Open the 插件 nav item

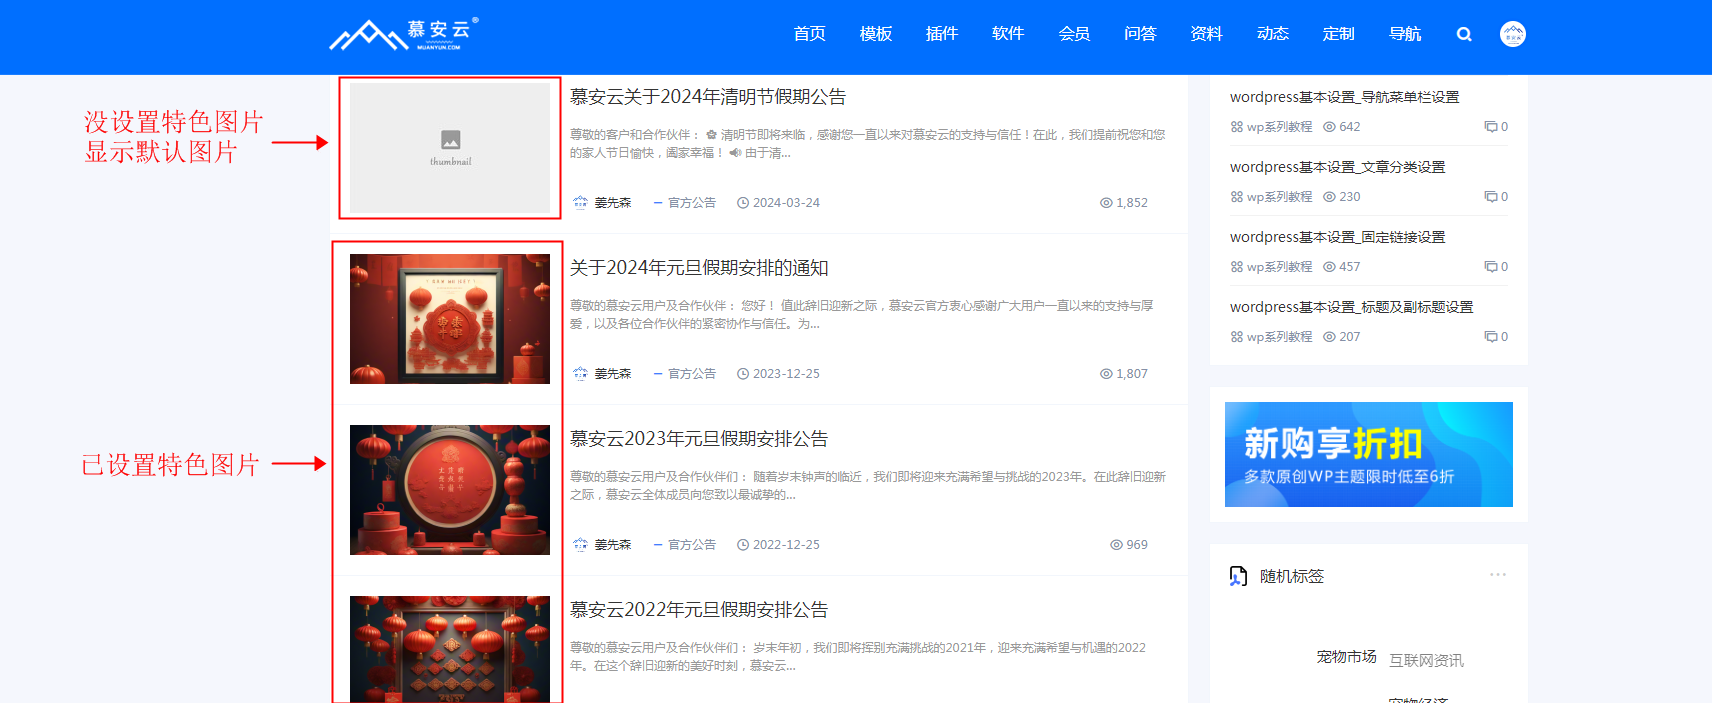pos(942,34)
